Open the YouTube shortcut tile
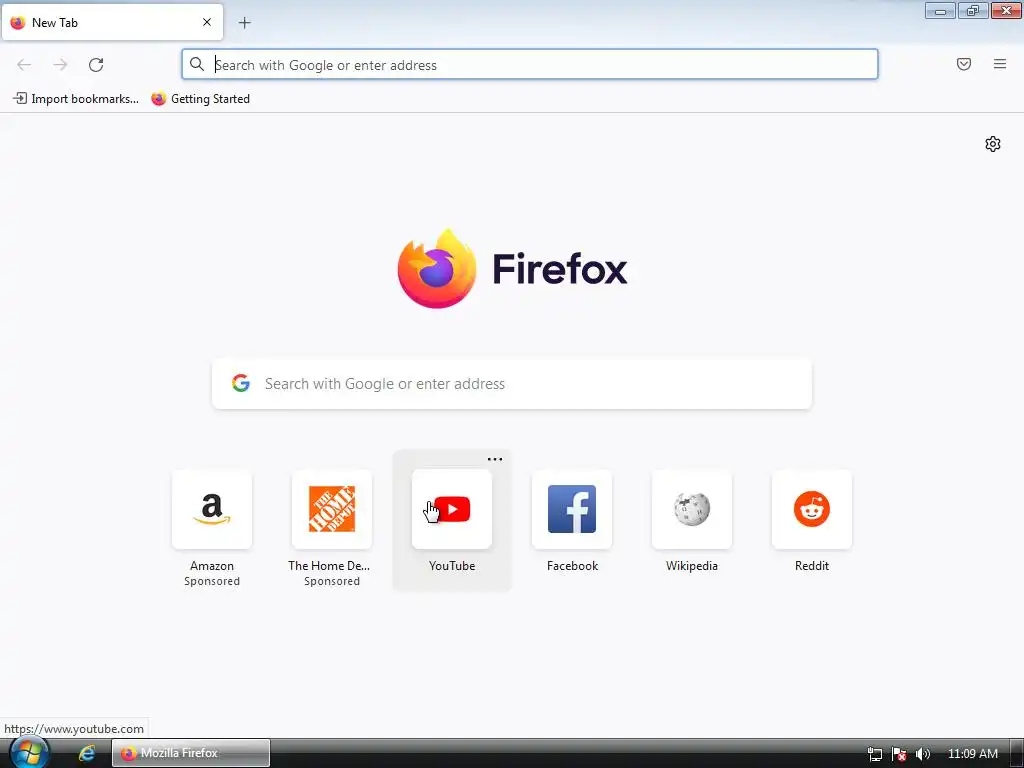Image resolution: width=1024 pixels, height=768 pixels. [x=452, y=509]
